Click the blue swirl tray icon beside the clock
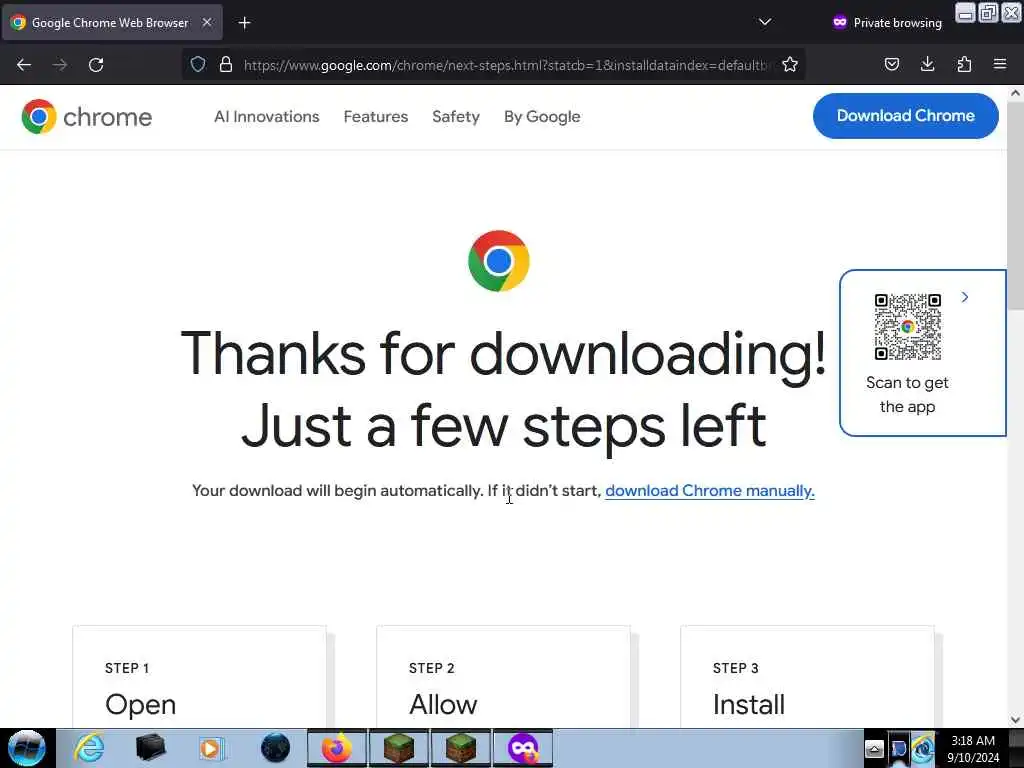Image resolution: width=1024 pixels, height=768 pixels. [923, 749]
